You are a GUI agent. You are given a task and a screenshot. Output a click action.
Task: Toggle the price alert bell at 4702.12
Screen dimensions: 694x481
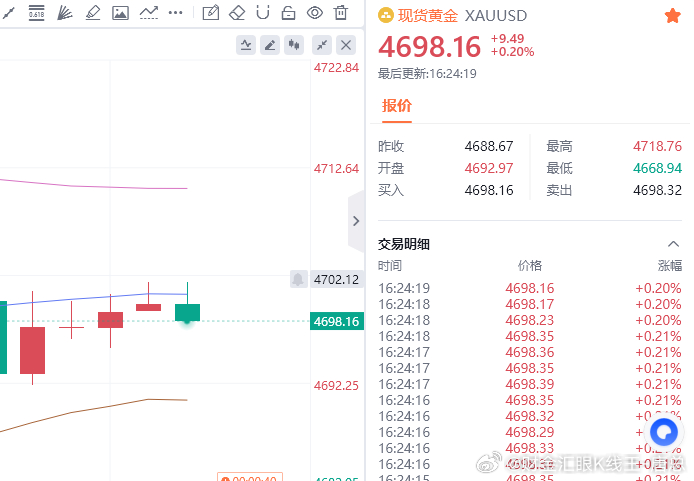pyautogui.click(x=298, y=279)
